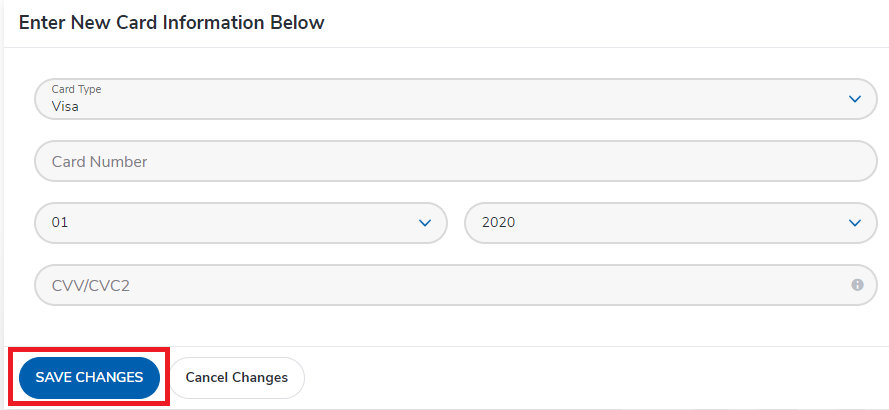Focus the CVV/CVC2 input field
Screen dimensions: 889x410
pos(440,285)
